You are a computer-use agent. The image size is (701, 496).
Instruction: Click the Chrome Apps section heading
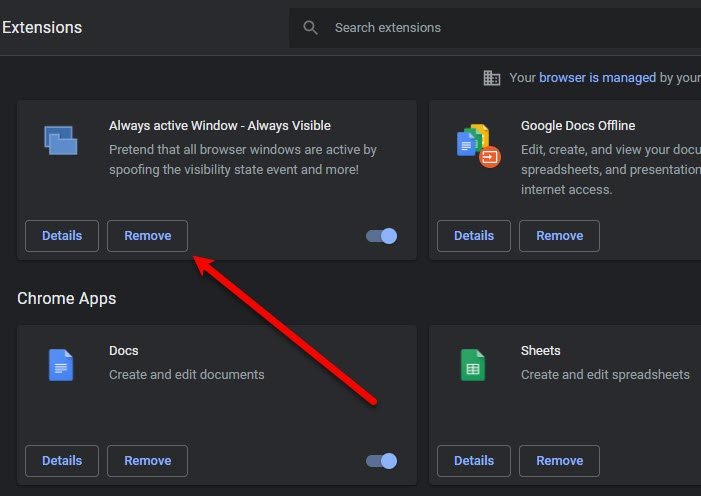(67, 298)
